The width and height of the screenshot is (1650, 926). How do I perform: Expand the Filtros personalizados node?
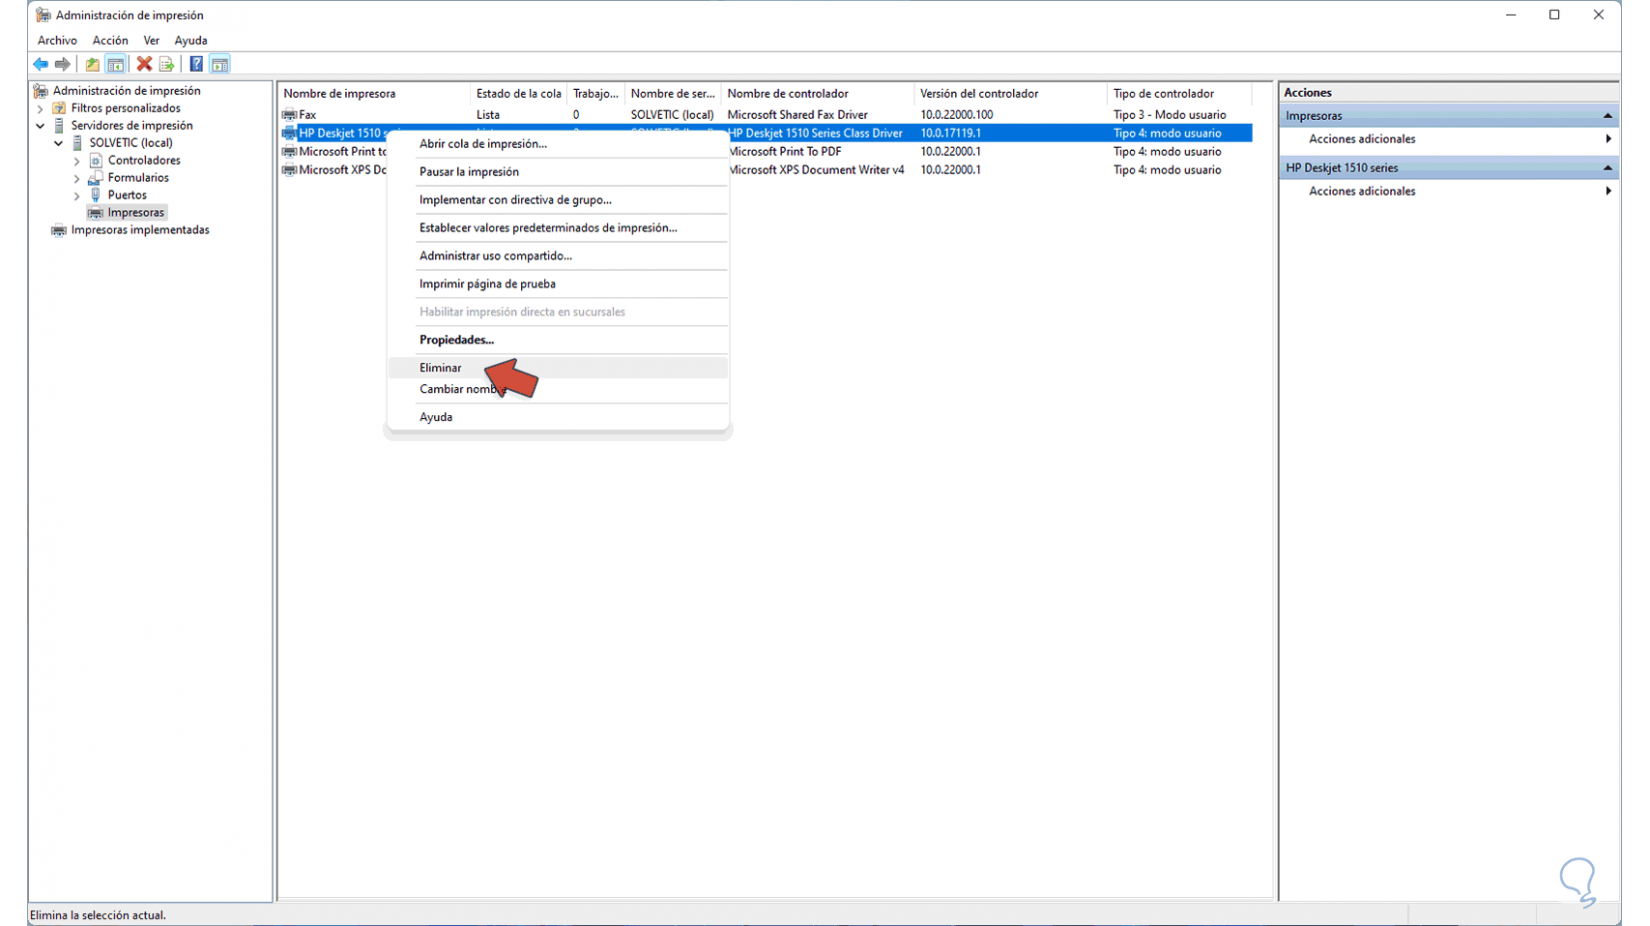(40, 108)
